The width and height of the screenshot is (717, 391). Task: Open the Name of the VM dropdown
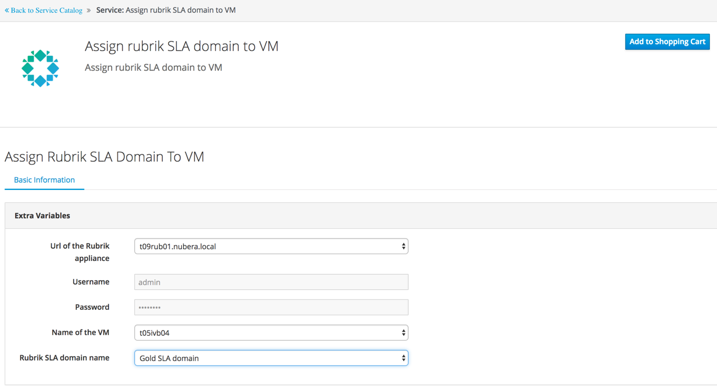[x=271, y=333]
